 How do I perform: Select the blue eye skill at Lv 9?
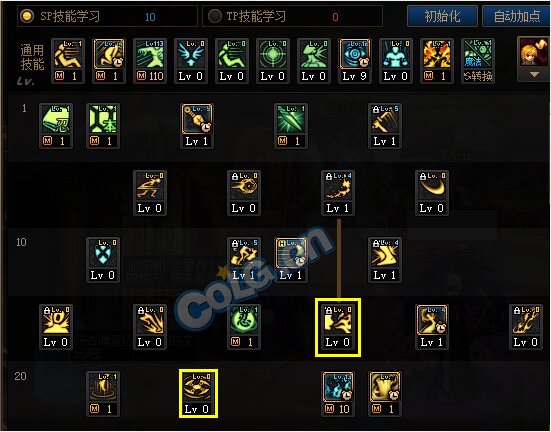[355, 60]
